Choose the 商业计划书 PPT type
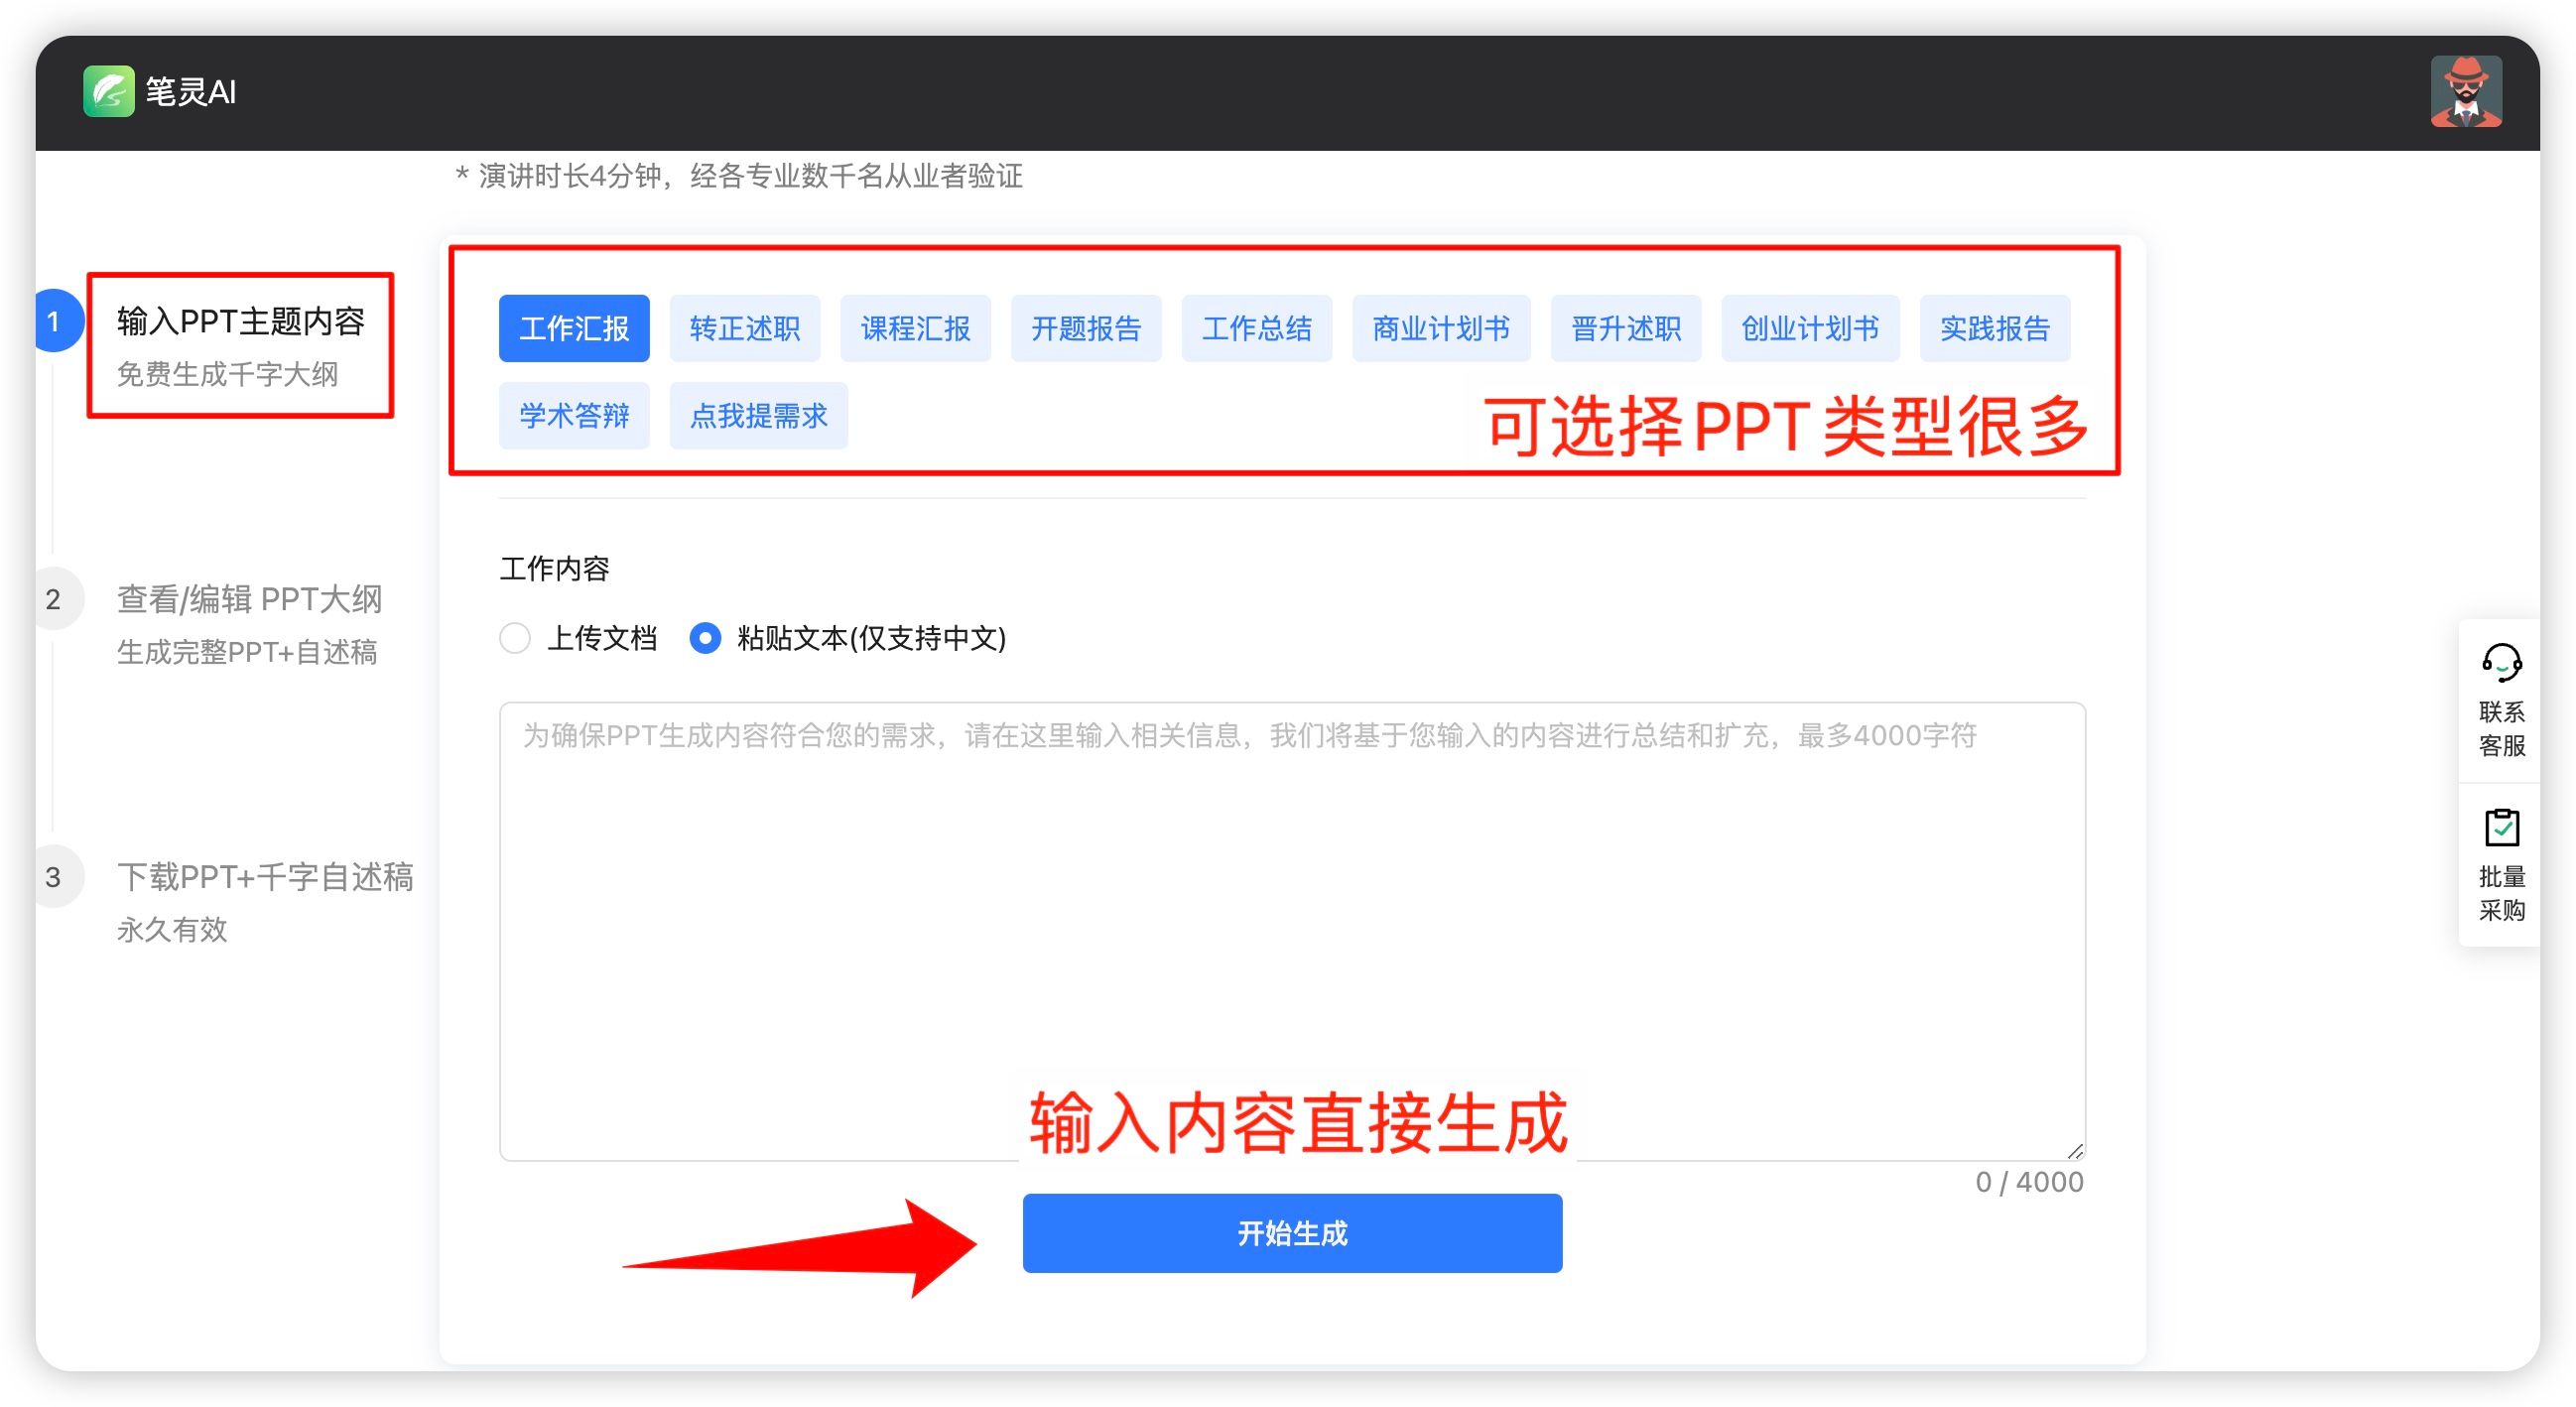Viewport: 2576px width, 1407px height. (1441, 328)
